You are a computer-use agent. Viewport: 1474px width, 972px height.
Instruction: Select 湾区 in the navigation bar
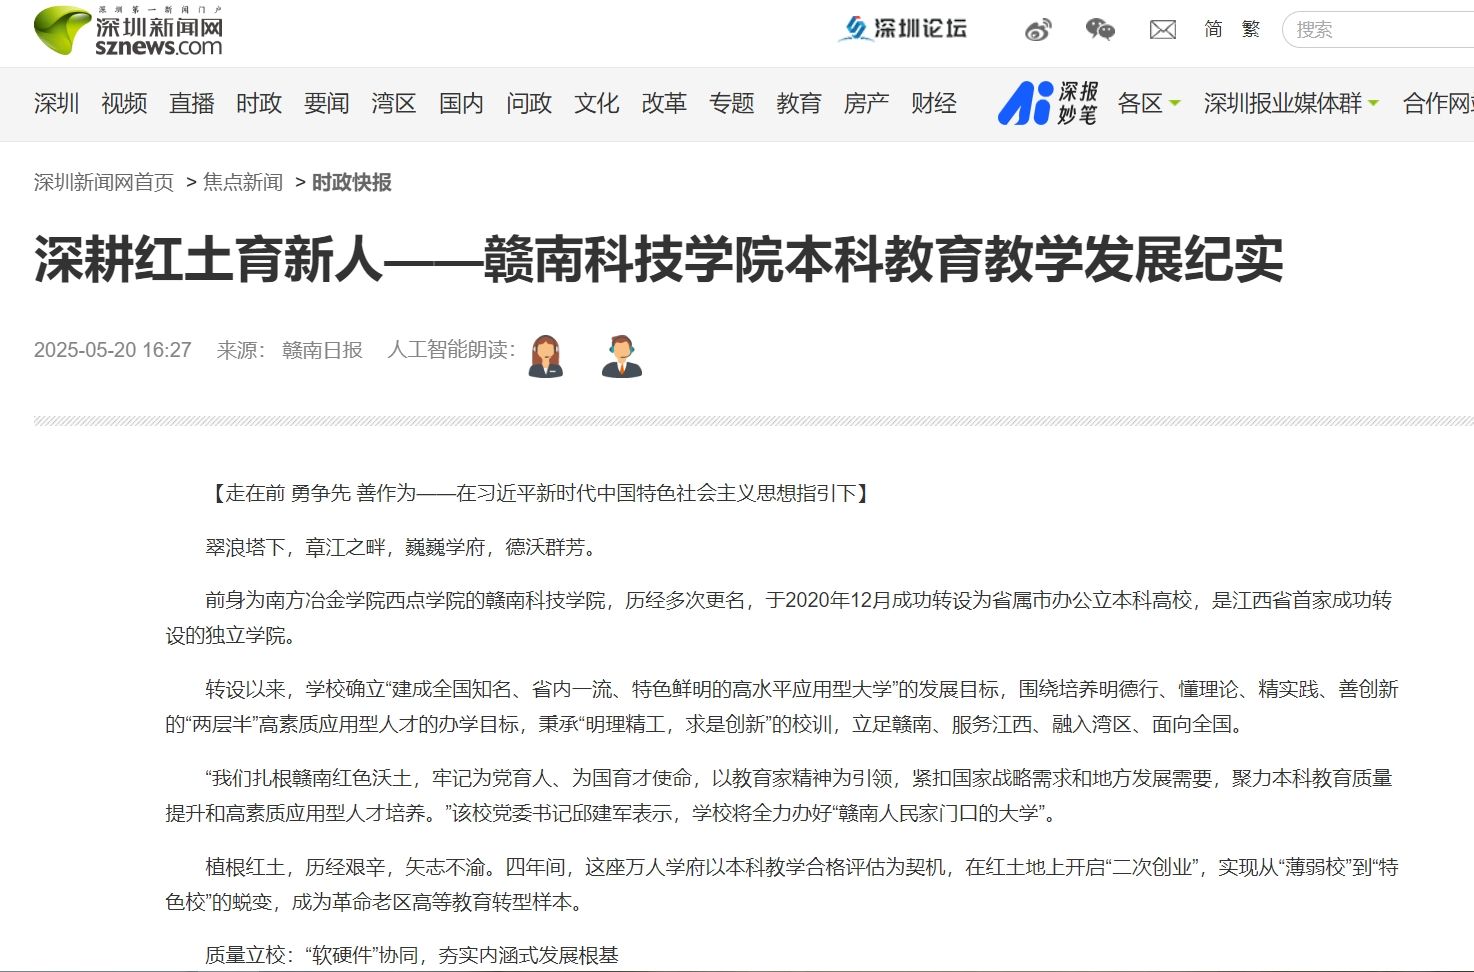tap(393, 103)
